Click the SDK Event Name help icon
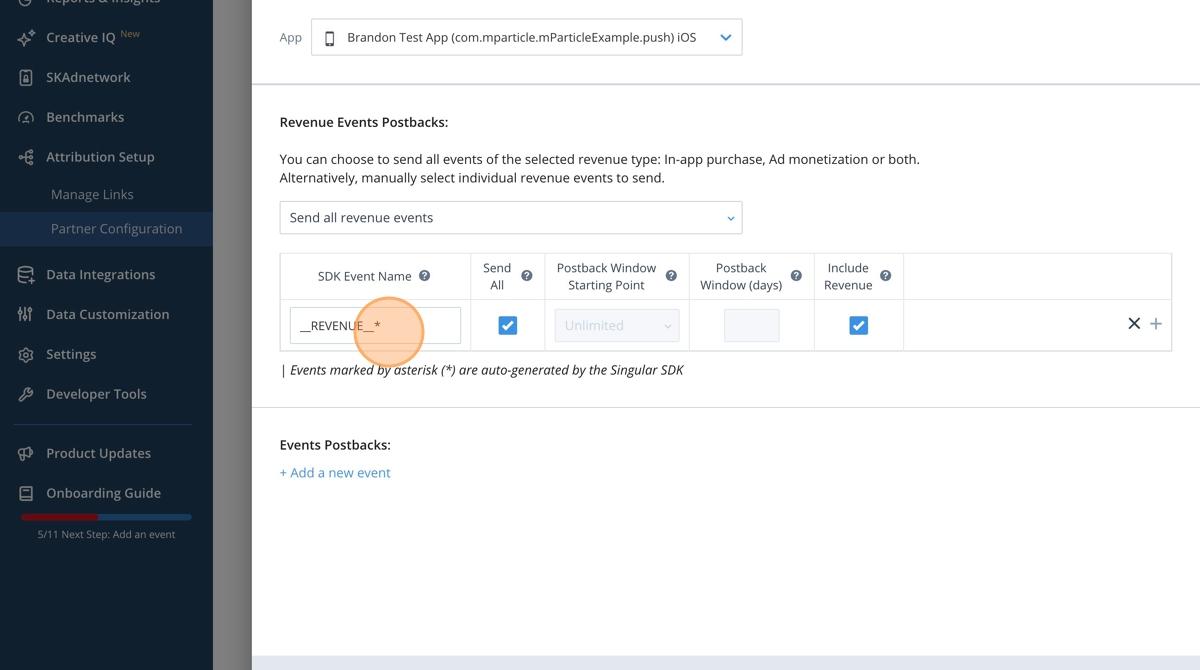Viewport: 1200px width, 670px height. [x=424, y=275]
